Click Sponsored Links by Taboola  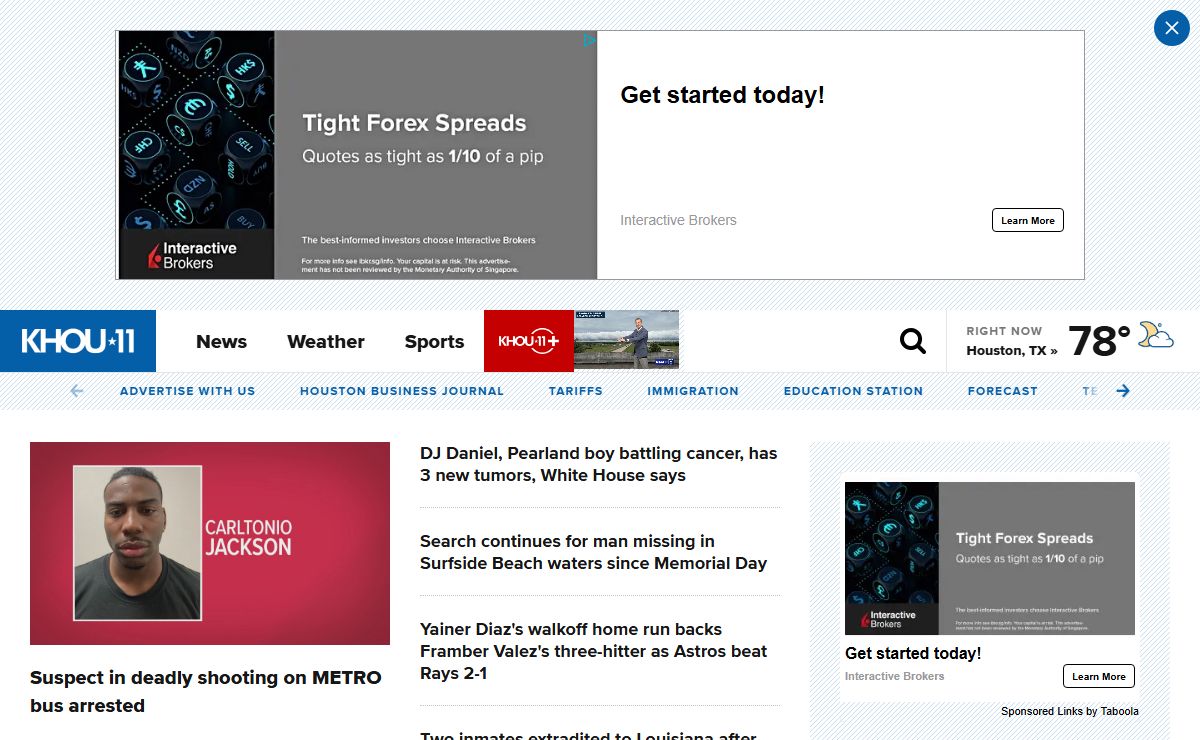coord(1070,711)
